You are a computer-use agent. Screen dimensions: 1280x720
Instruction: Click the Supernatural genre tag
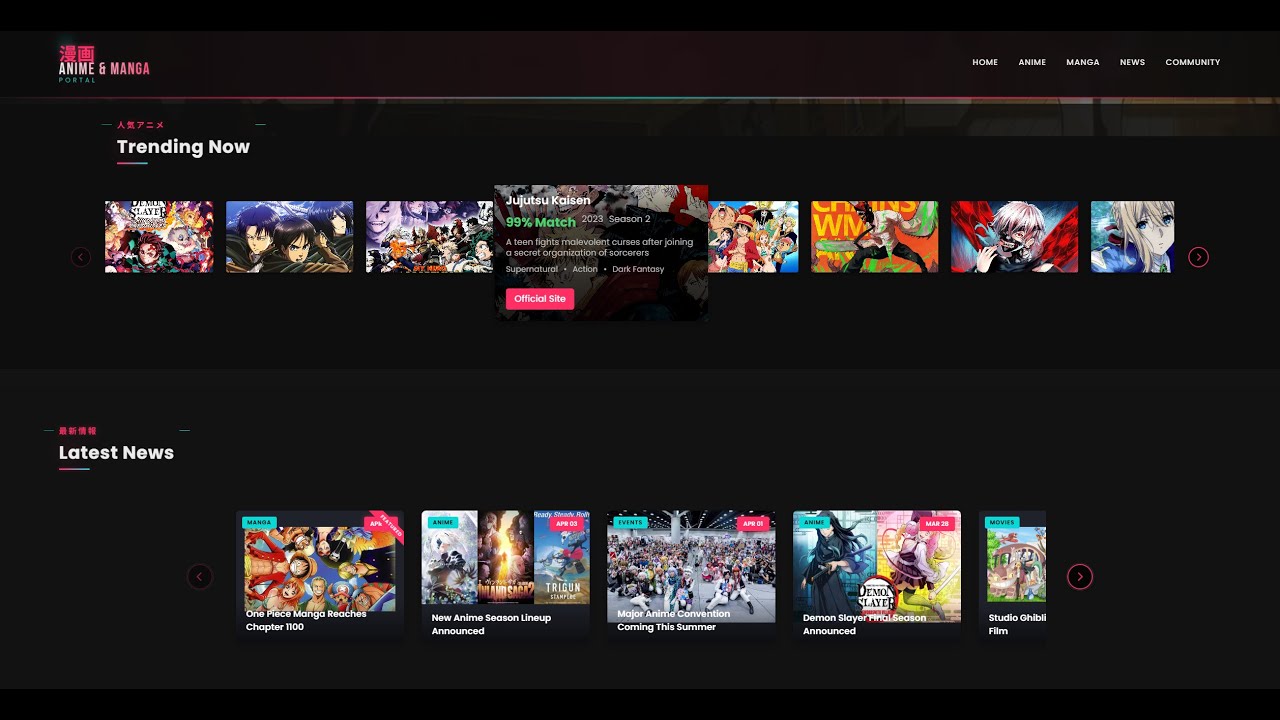[532, 269]
